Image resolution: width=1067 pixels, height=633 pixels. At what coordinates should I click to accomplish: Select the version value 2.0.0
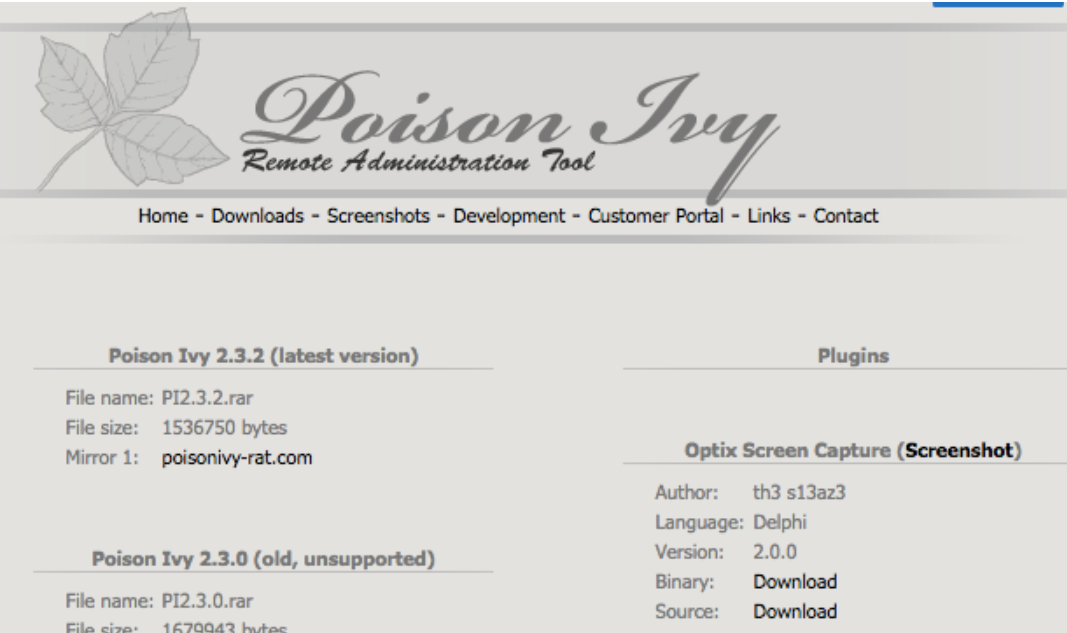click(774, 552)
